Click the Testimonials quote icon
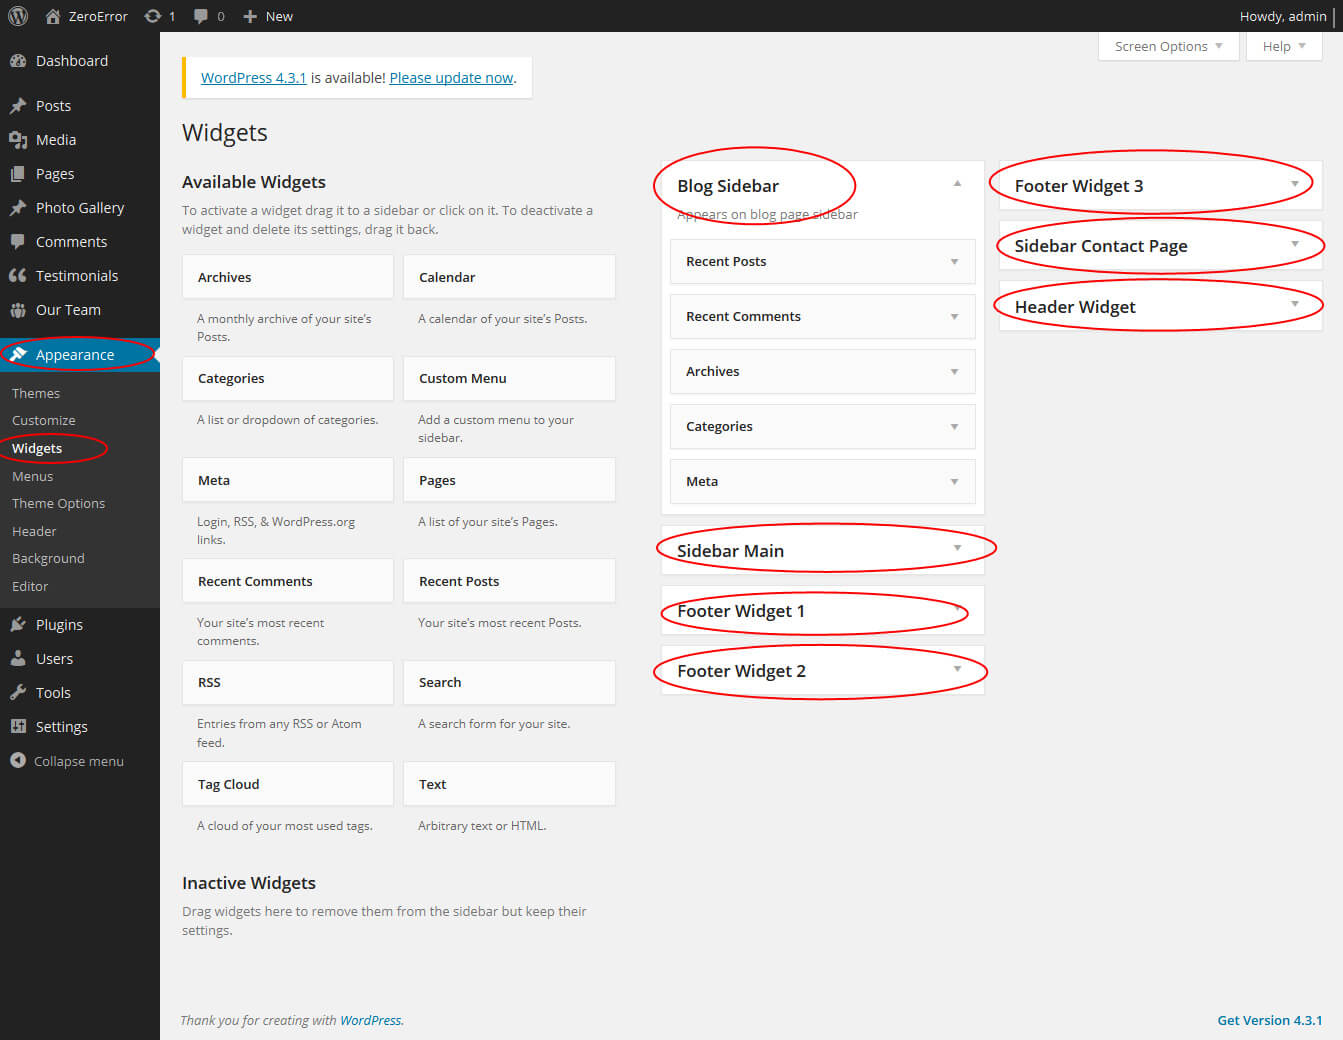The width and height of the screenshot is (1343, 1040). 18,276
